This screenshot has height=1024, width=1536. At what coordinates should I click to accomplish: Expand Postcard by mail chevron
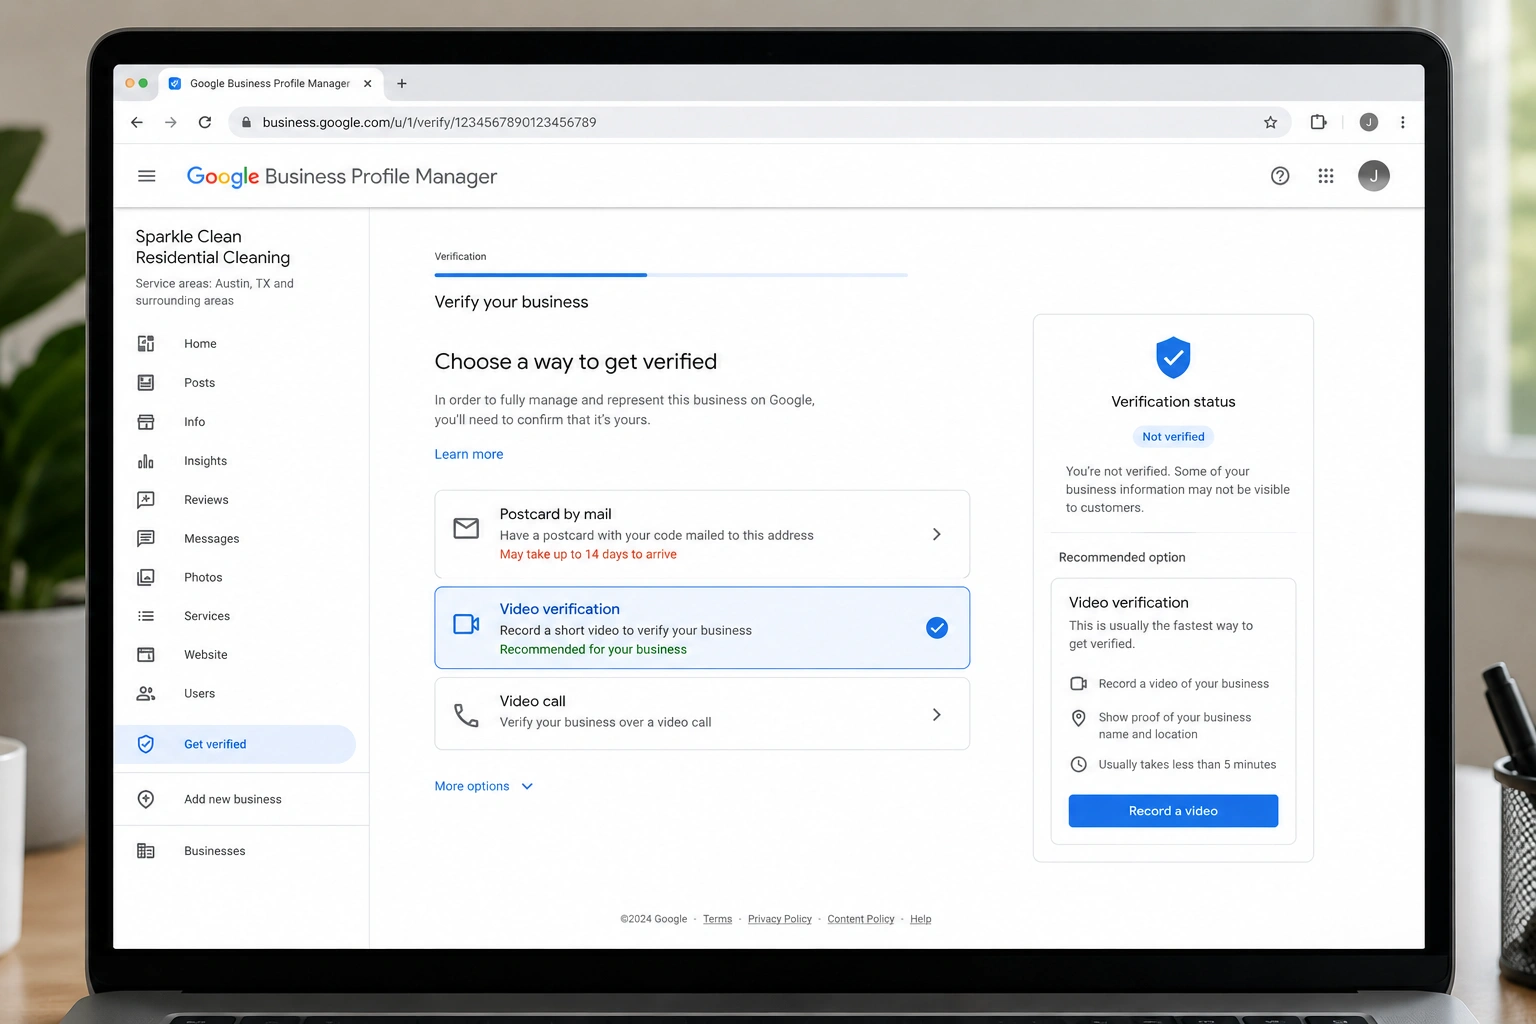pyautogui.click(x=937, y=534)
